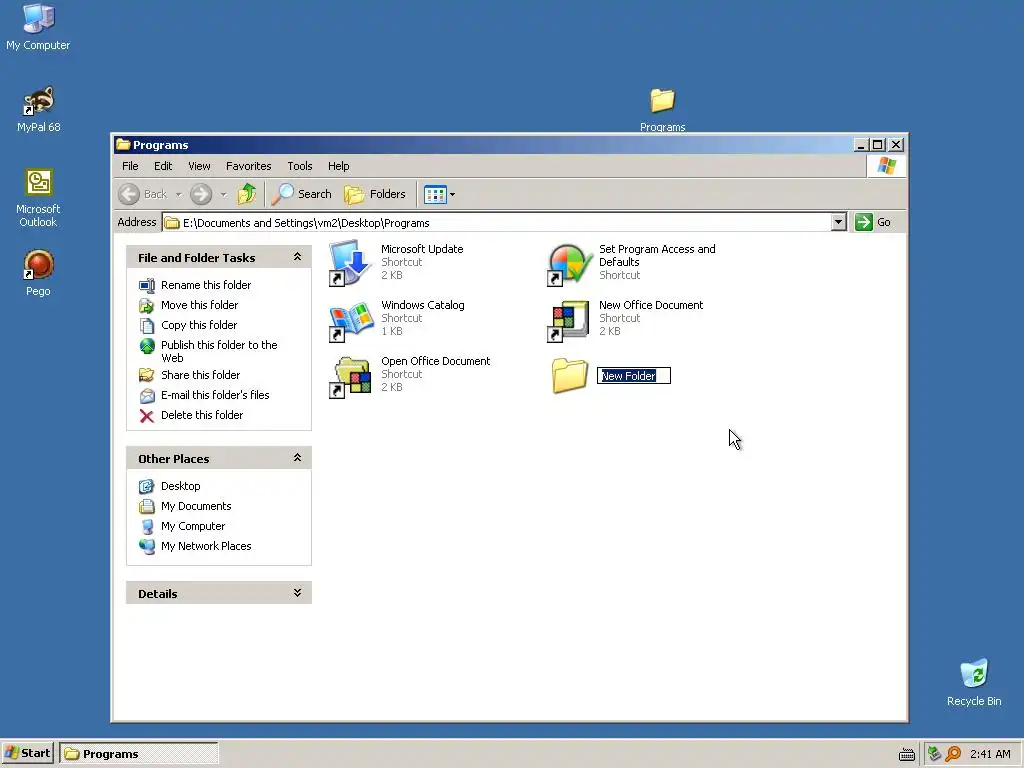Click the Start button
Viewport: 1024px width, 768px height.
[27, 753]
